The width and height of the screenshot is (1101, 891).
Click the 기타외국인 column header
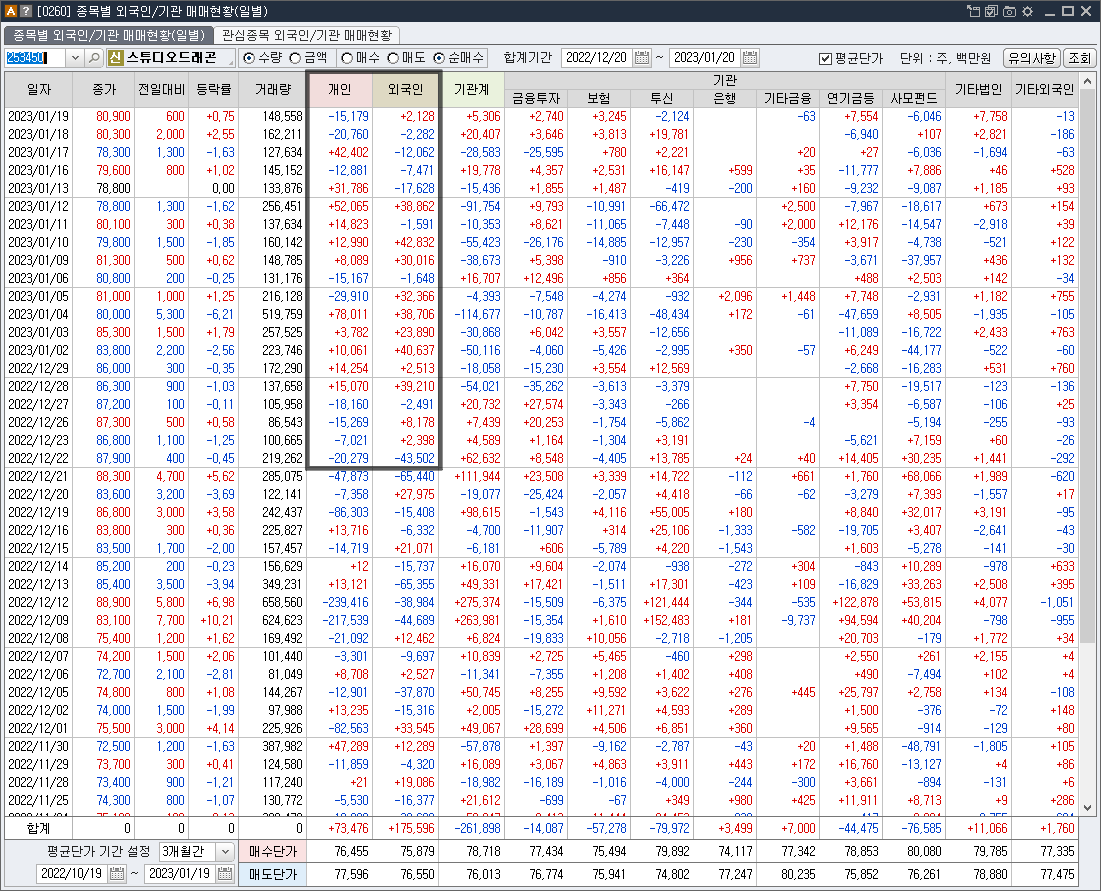point(1045,89)
